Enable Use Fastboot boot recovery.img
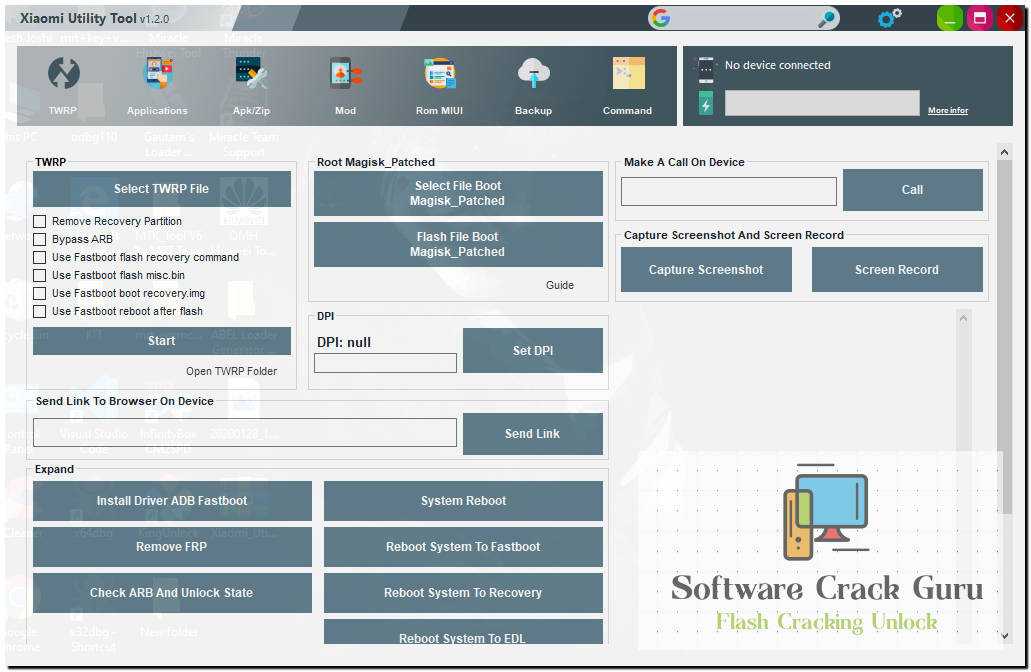The height and width of the screenshot is (672, 1031). click(x=39, y=293)
